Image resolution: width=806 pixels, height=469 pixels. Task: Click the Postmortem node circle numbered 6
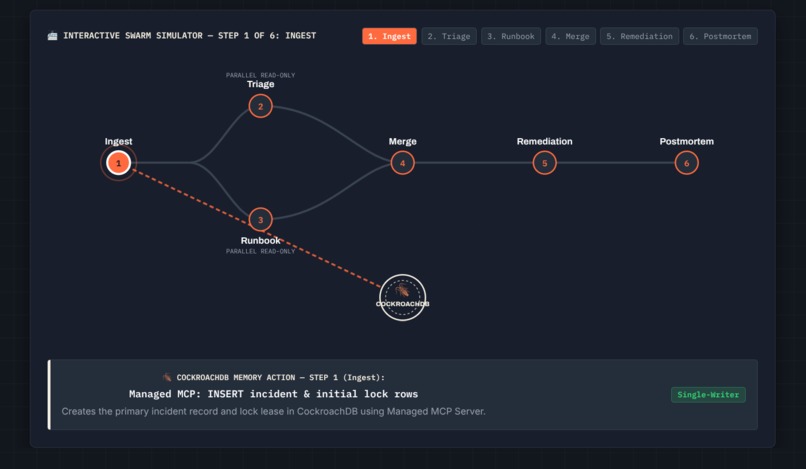pyautogui.click(x=687, y=163)
